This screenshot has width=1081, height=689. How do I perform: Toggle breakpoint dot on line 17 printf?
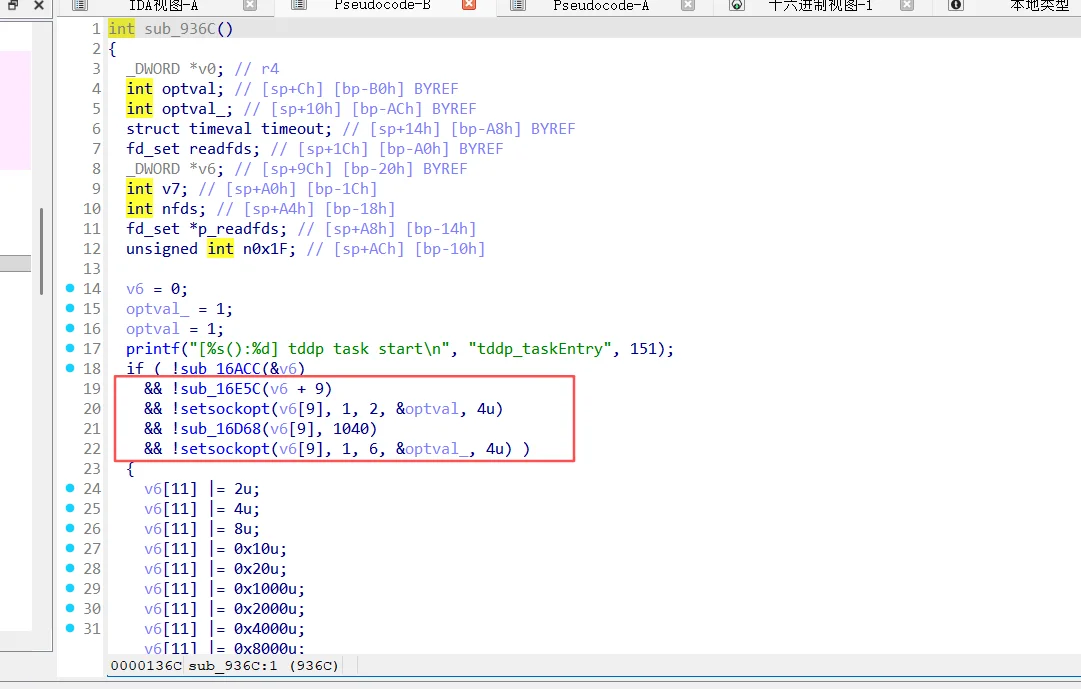[x=70, y=348]
